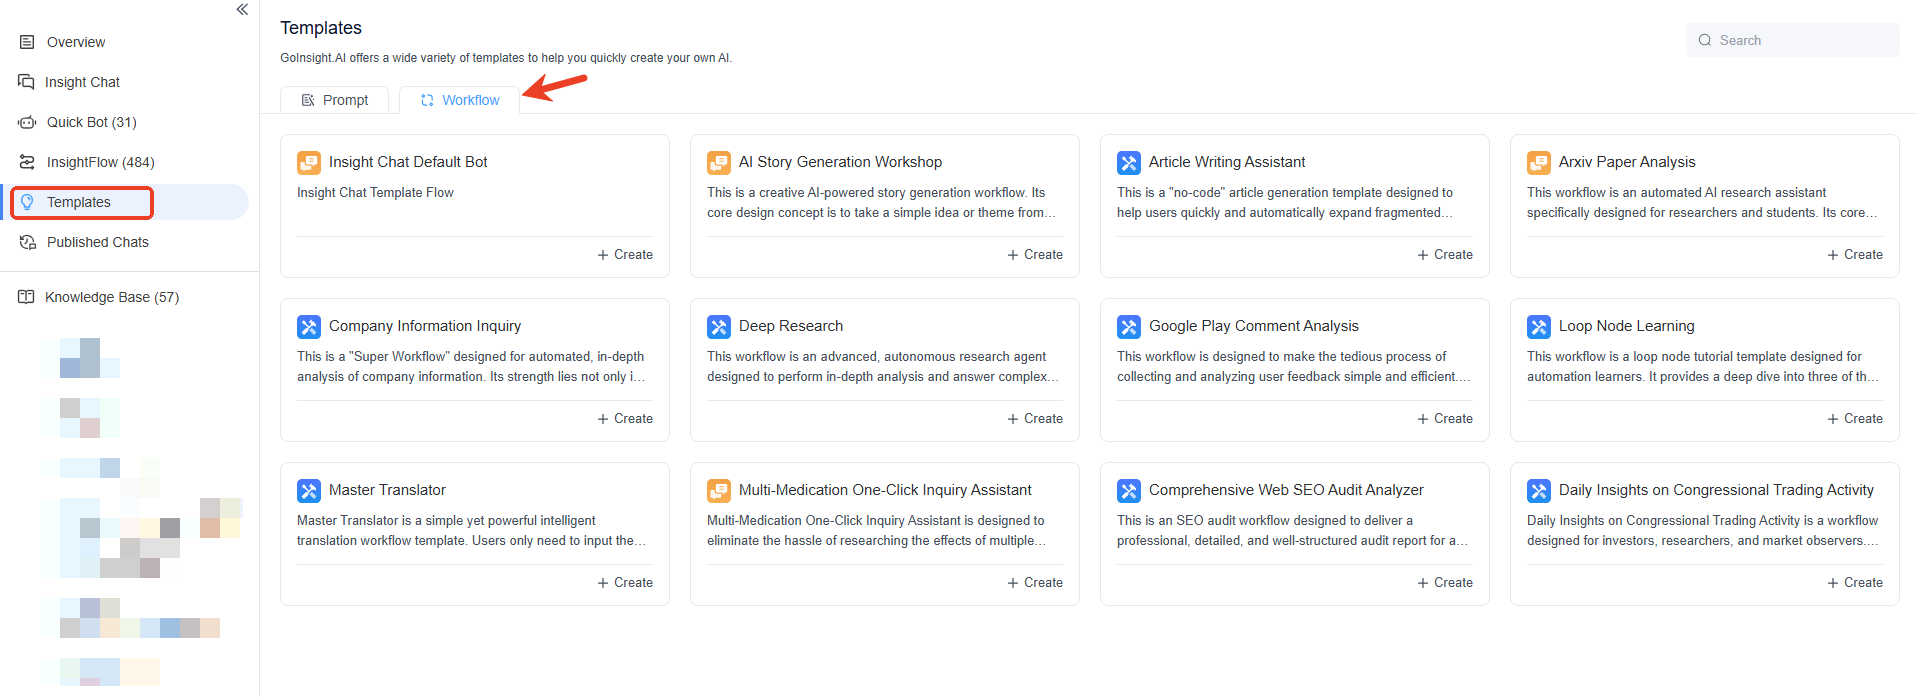Create from Company Information Inquiry template

(x=626, y=419)
